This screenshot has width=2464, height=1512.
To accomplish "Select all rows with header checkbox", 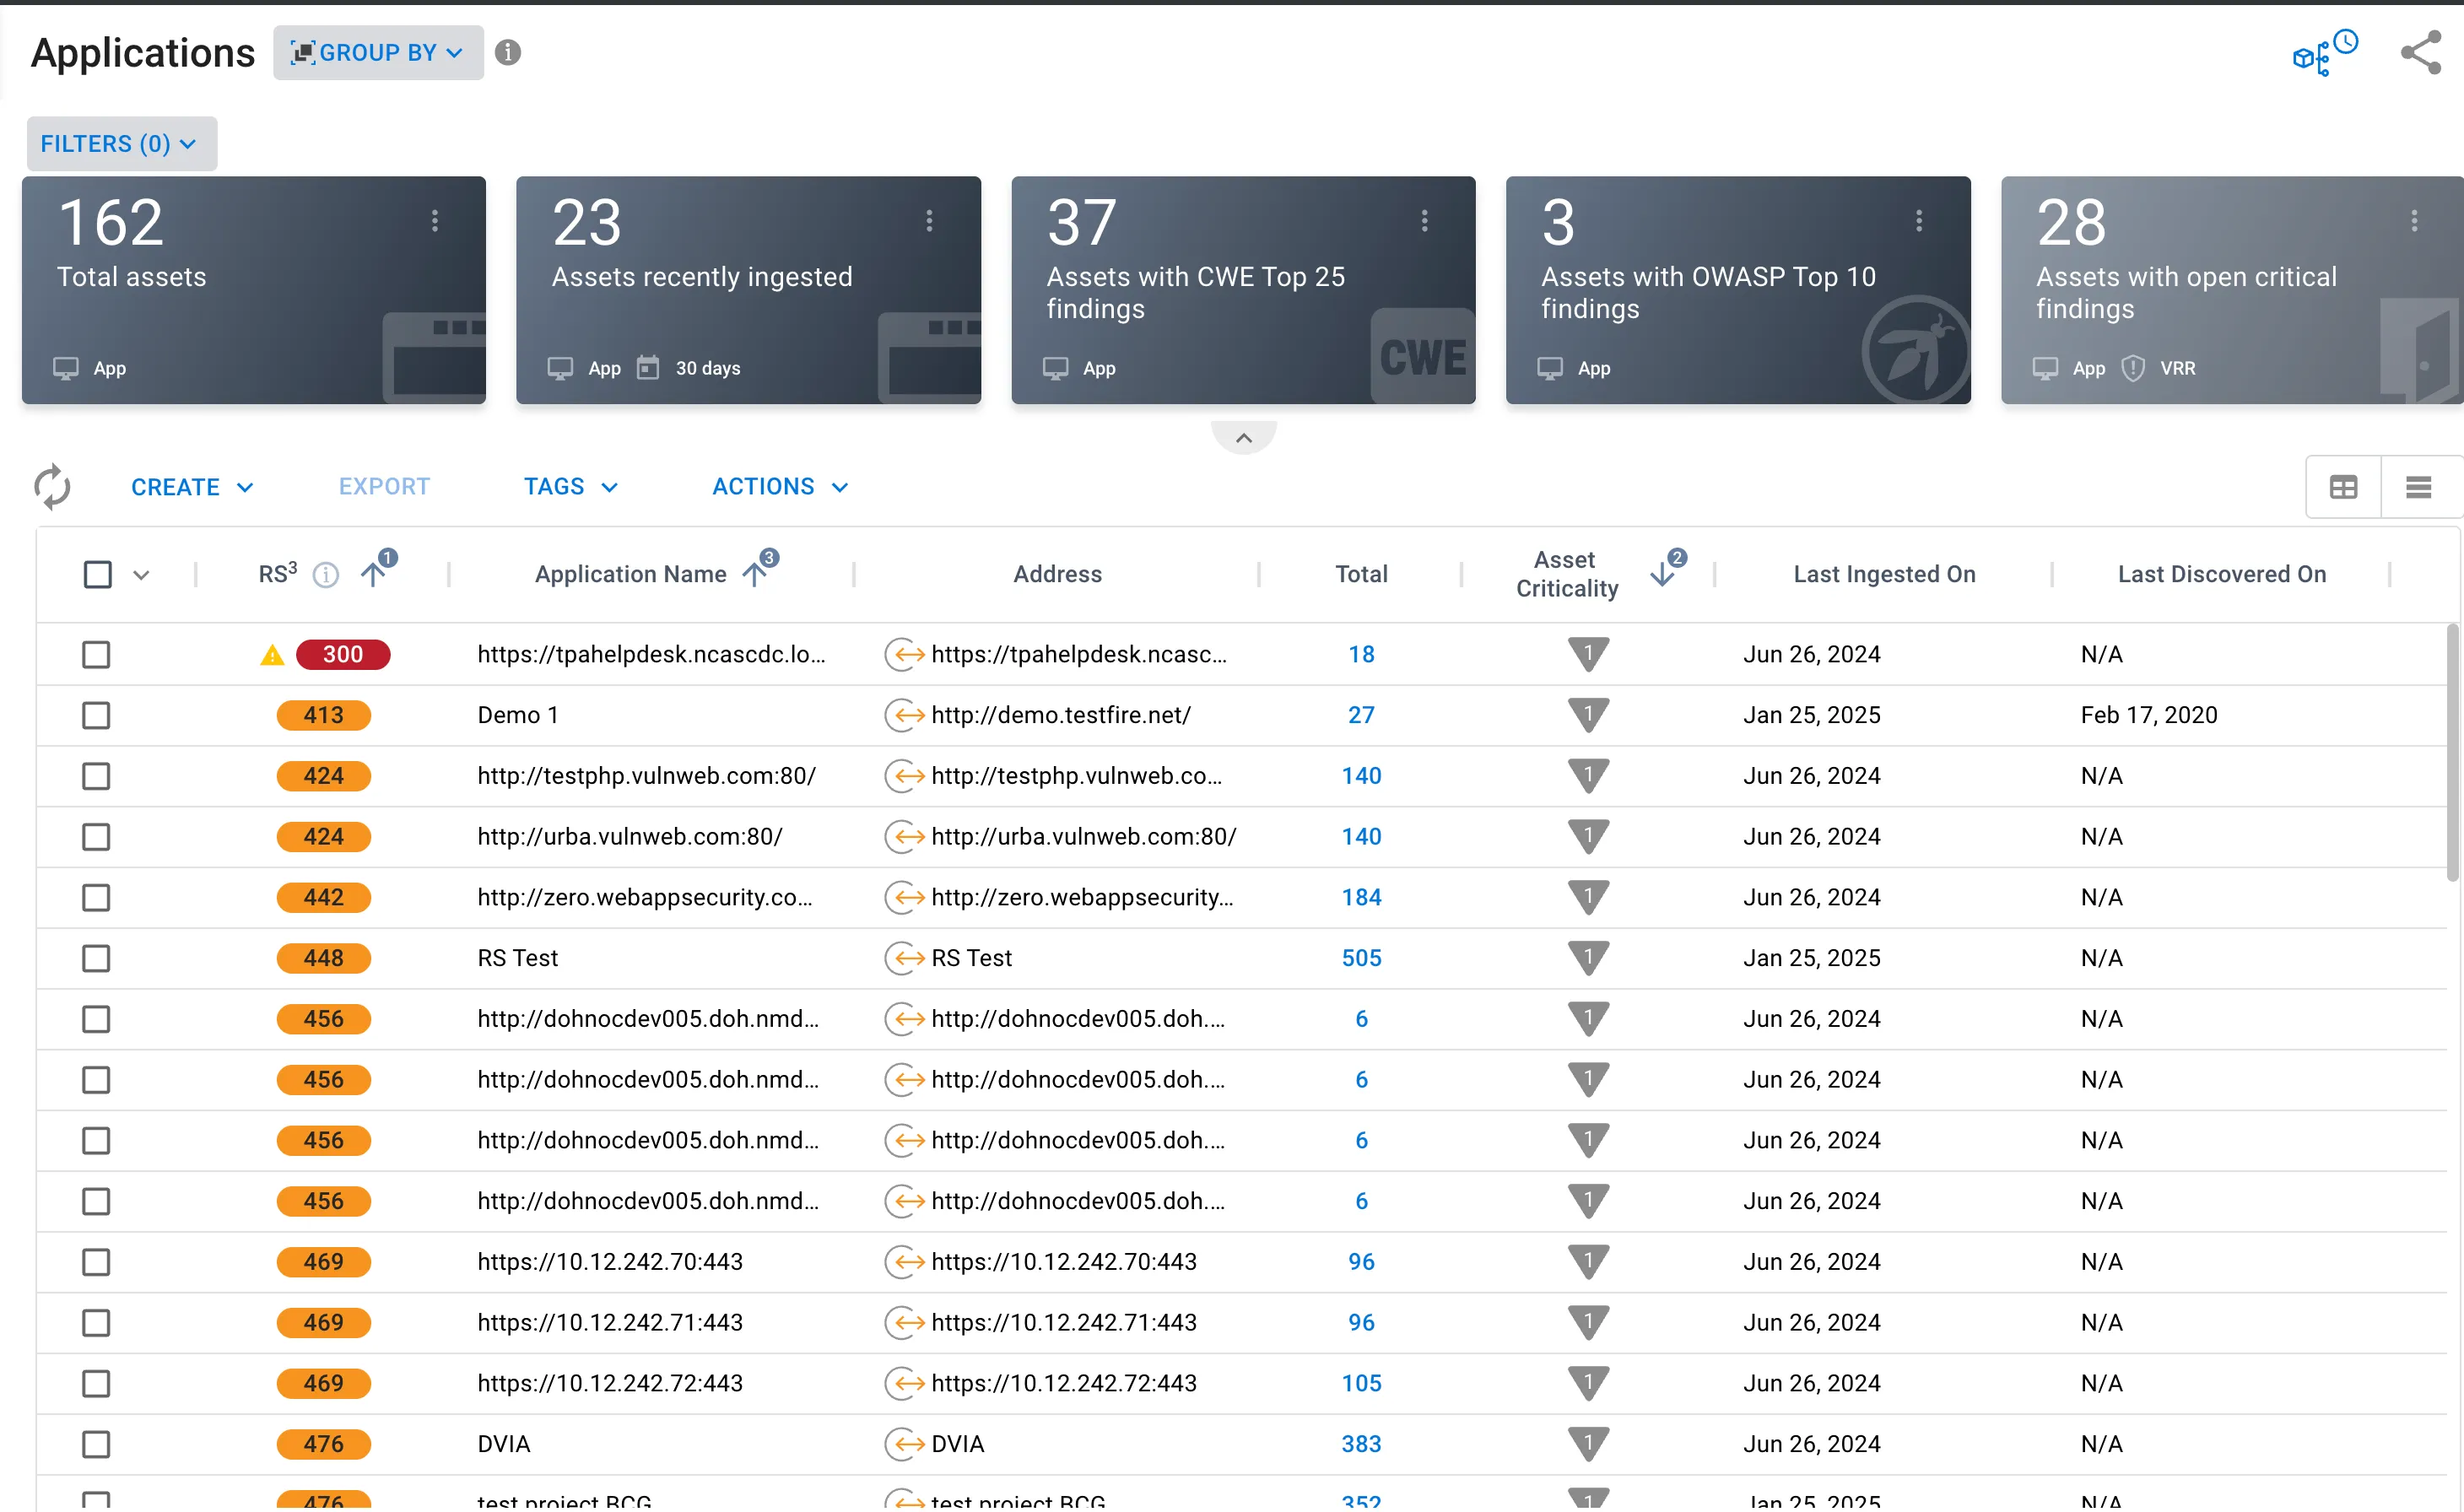I will pyautogui.click(x=97, y=574).
